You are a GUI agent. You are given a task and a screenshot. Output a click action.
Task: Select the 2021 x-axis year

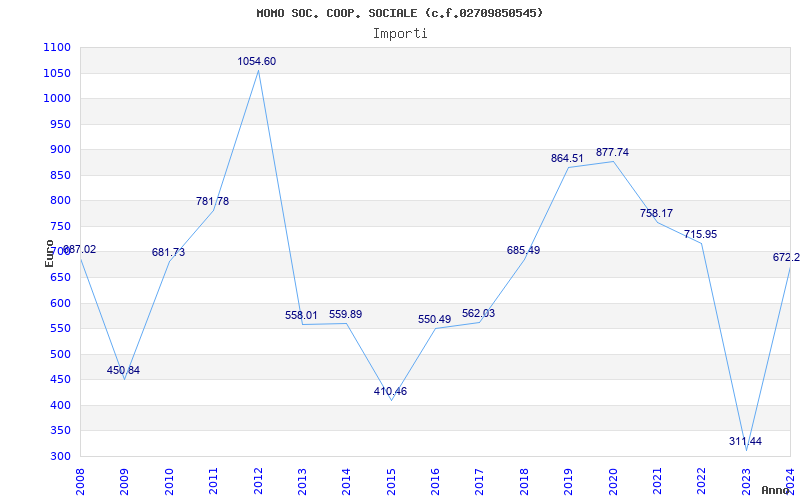[657, 480]
